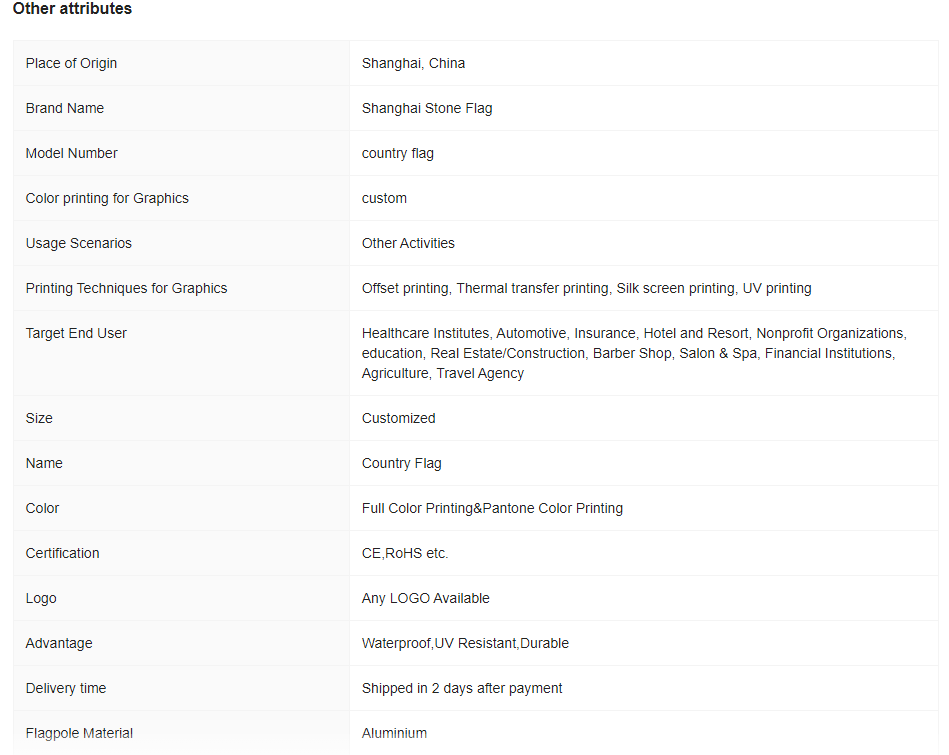Click the 'Any LOGO Available' value
The height and width of the screenshot is (755, 949).
coord(426,598)
